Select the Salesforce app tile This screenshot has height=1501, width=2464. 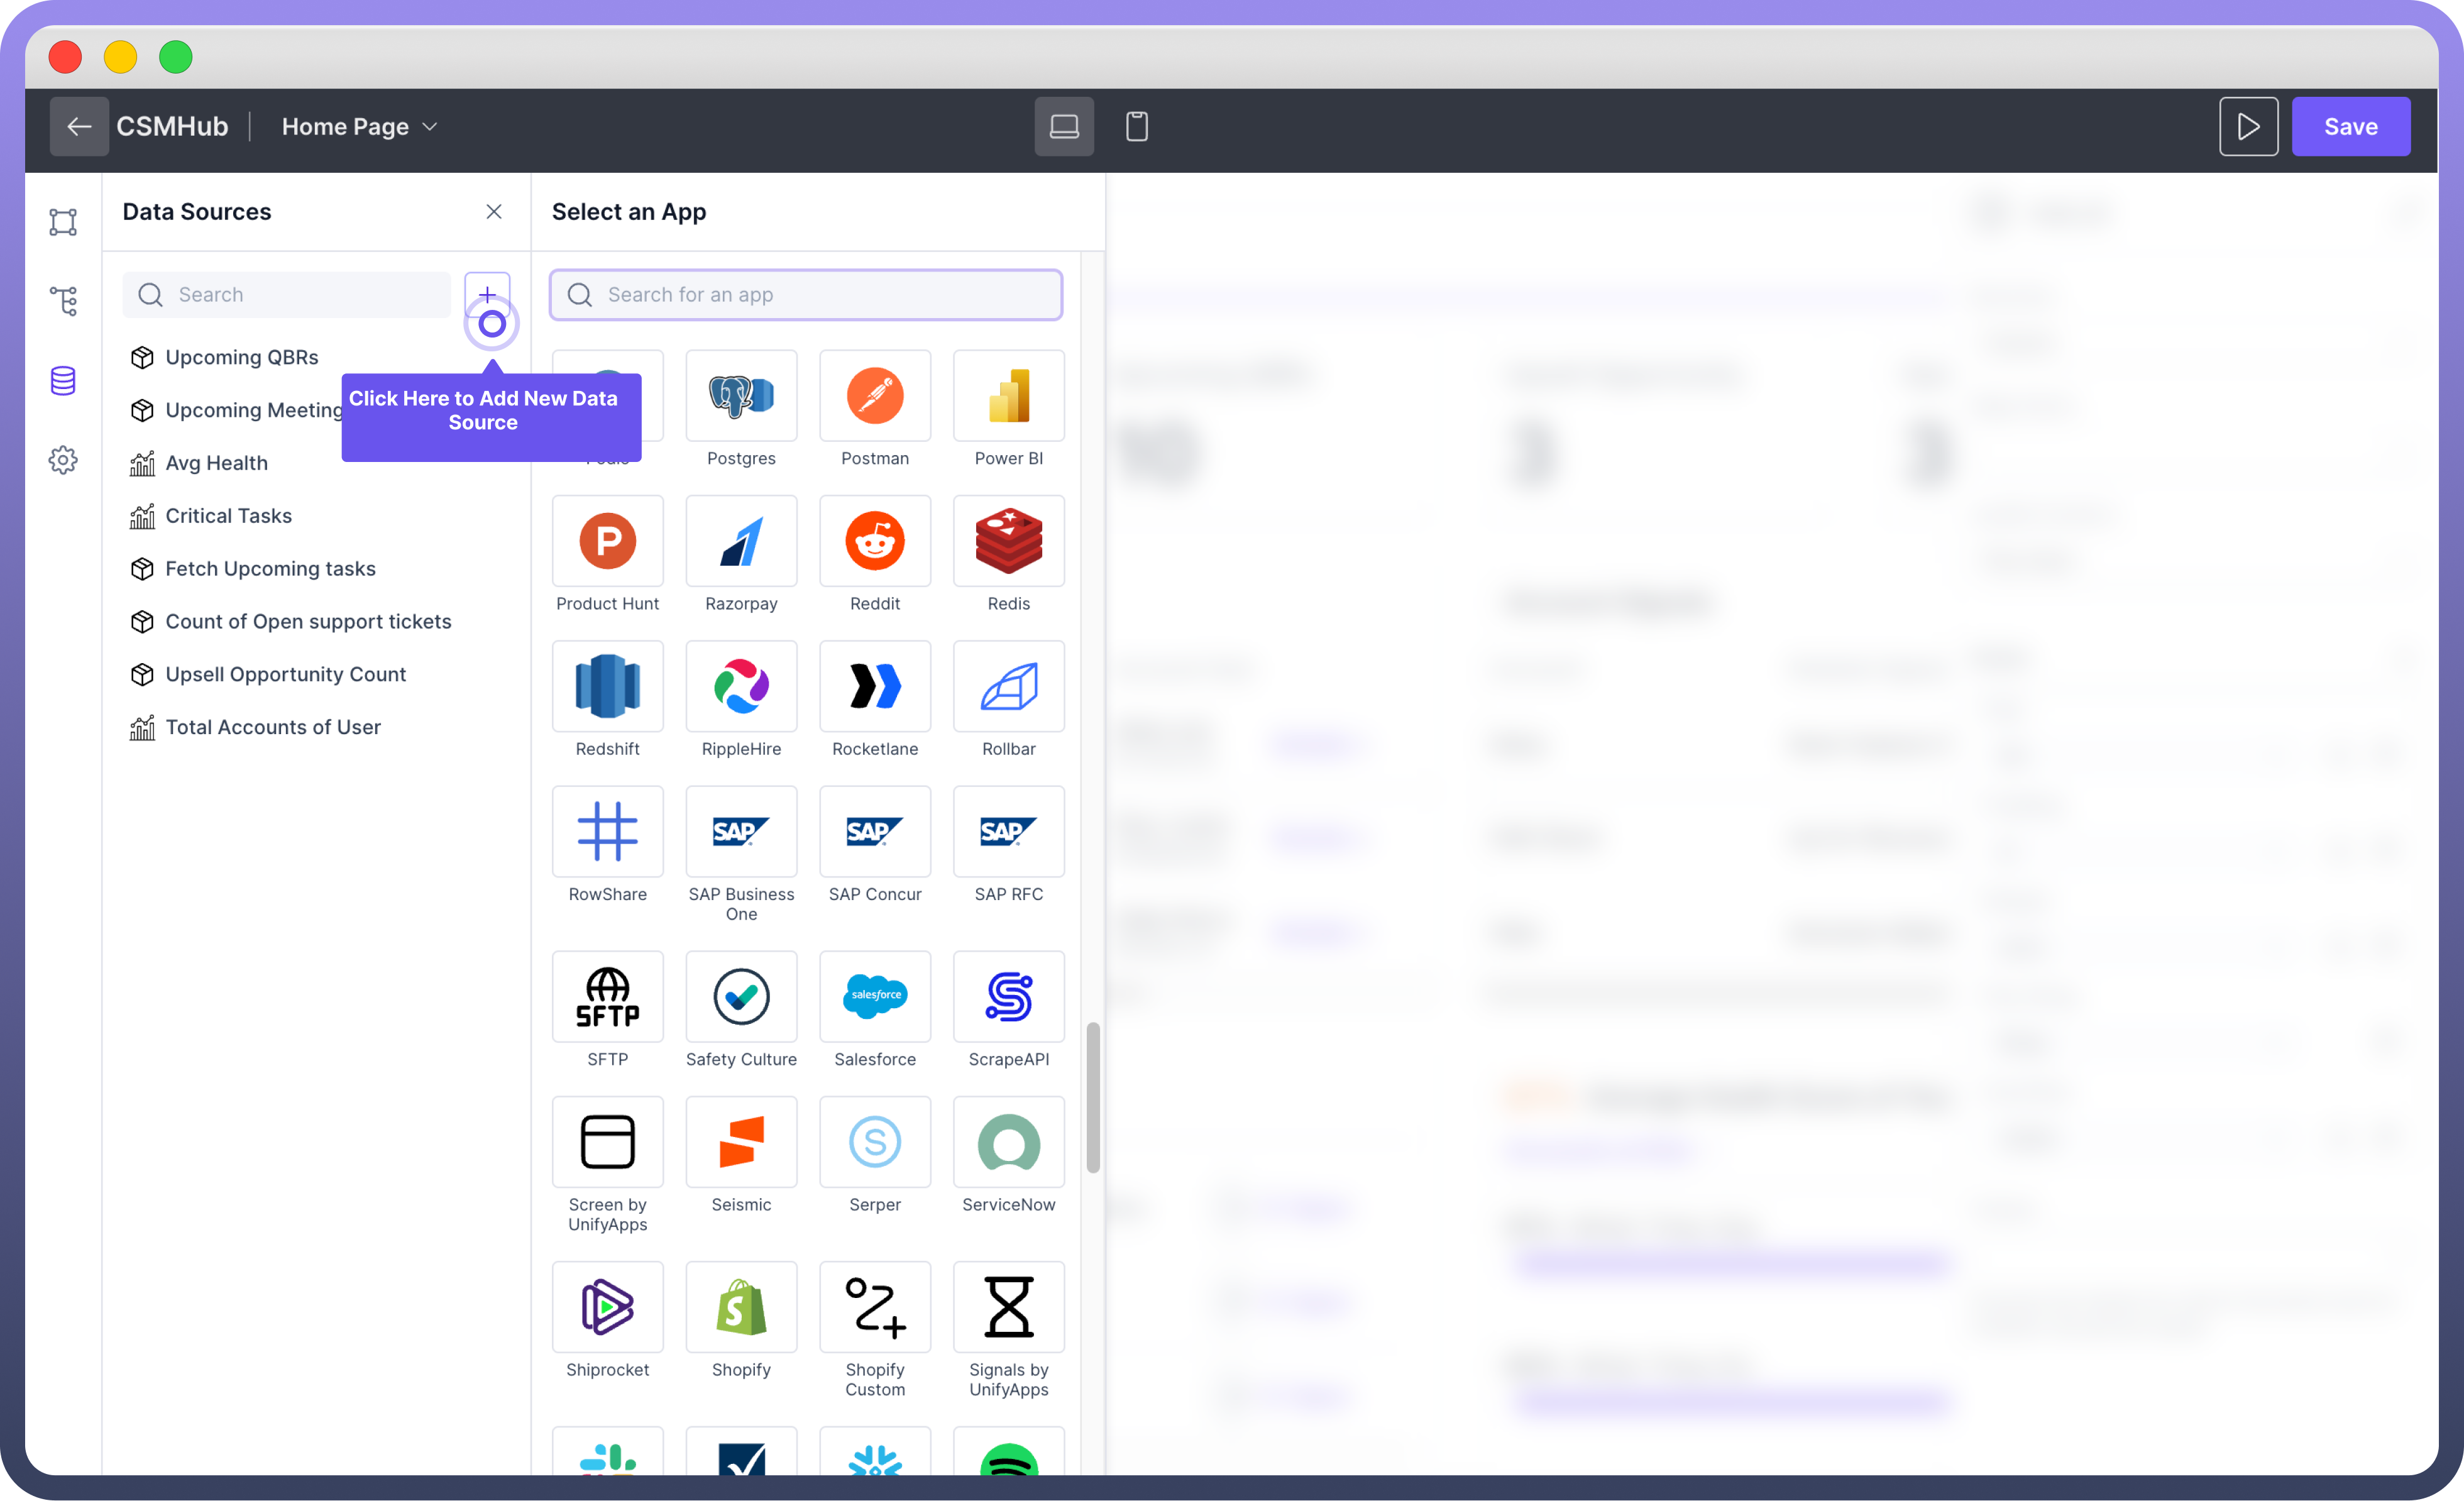874,996
